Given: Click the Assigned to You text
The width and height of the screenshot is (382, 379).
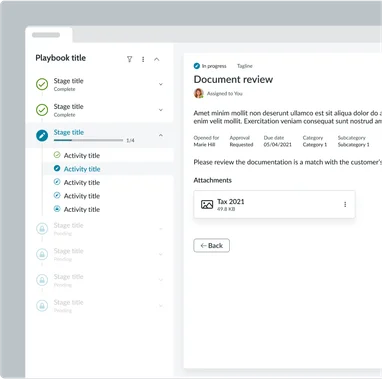Looking at the screenshot, I should 225,94.
